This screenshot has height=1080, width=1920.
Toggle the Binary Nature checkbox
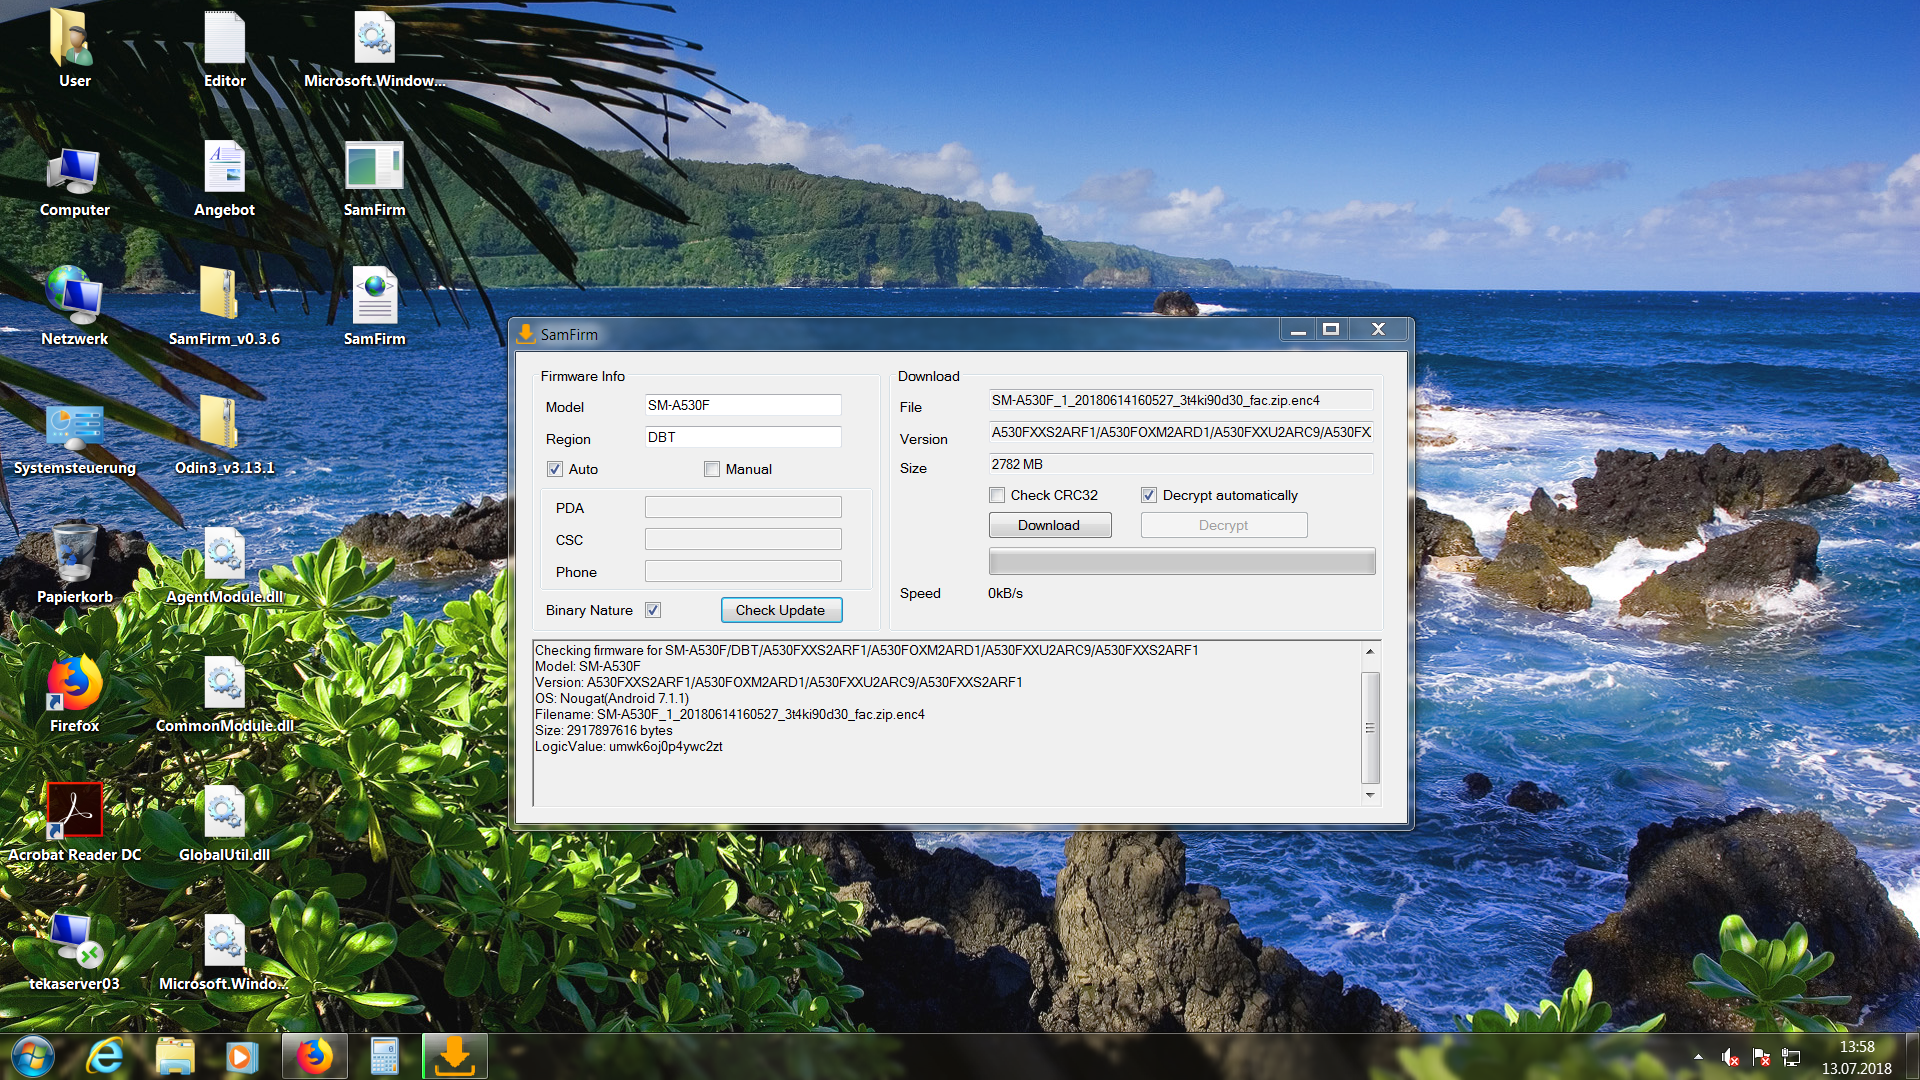click(653, 610)
